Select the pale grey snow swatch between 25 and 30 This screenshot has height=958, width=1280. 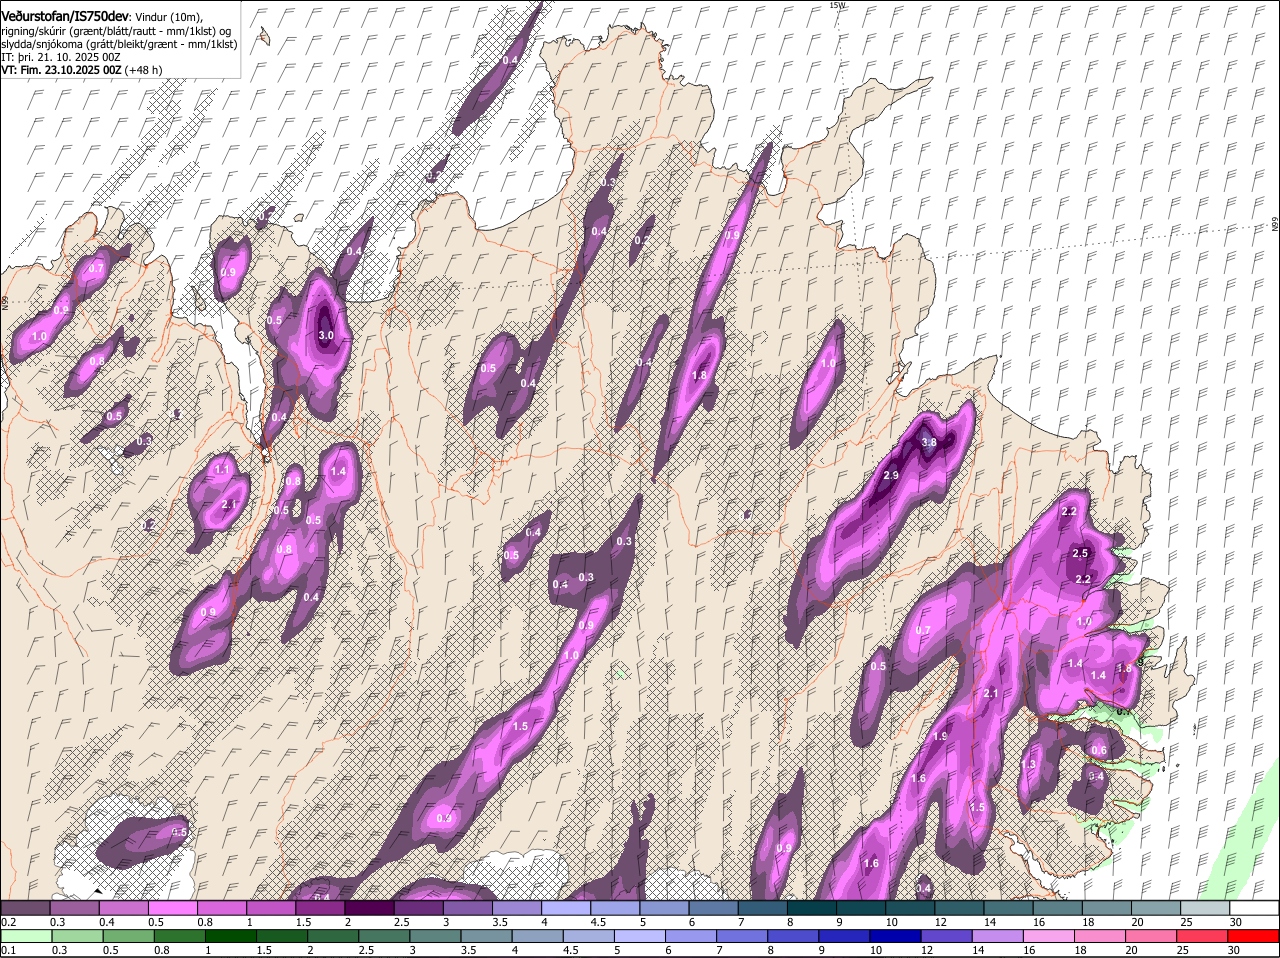1206,907
